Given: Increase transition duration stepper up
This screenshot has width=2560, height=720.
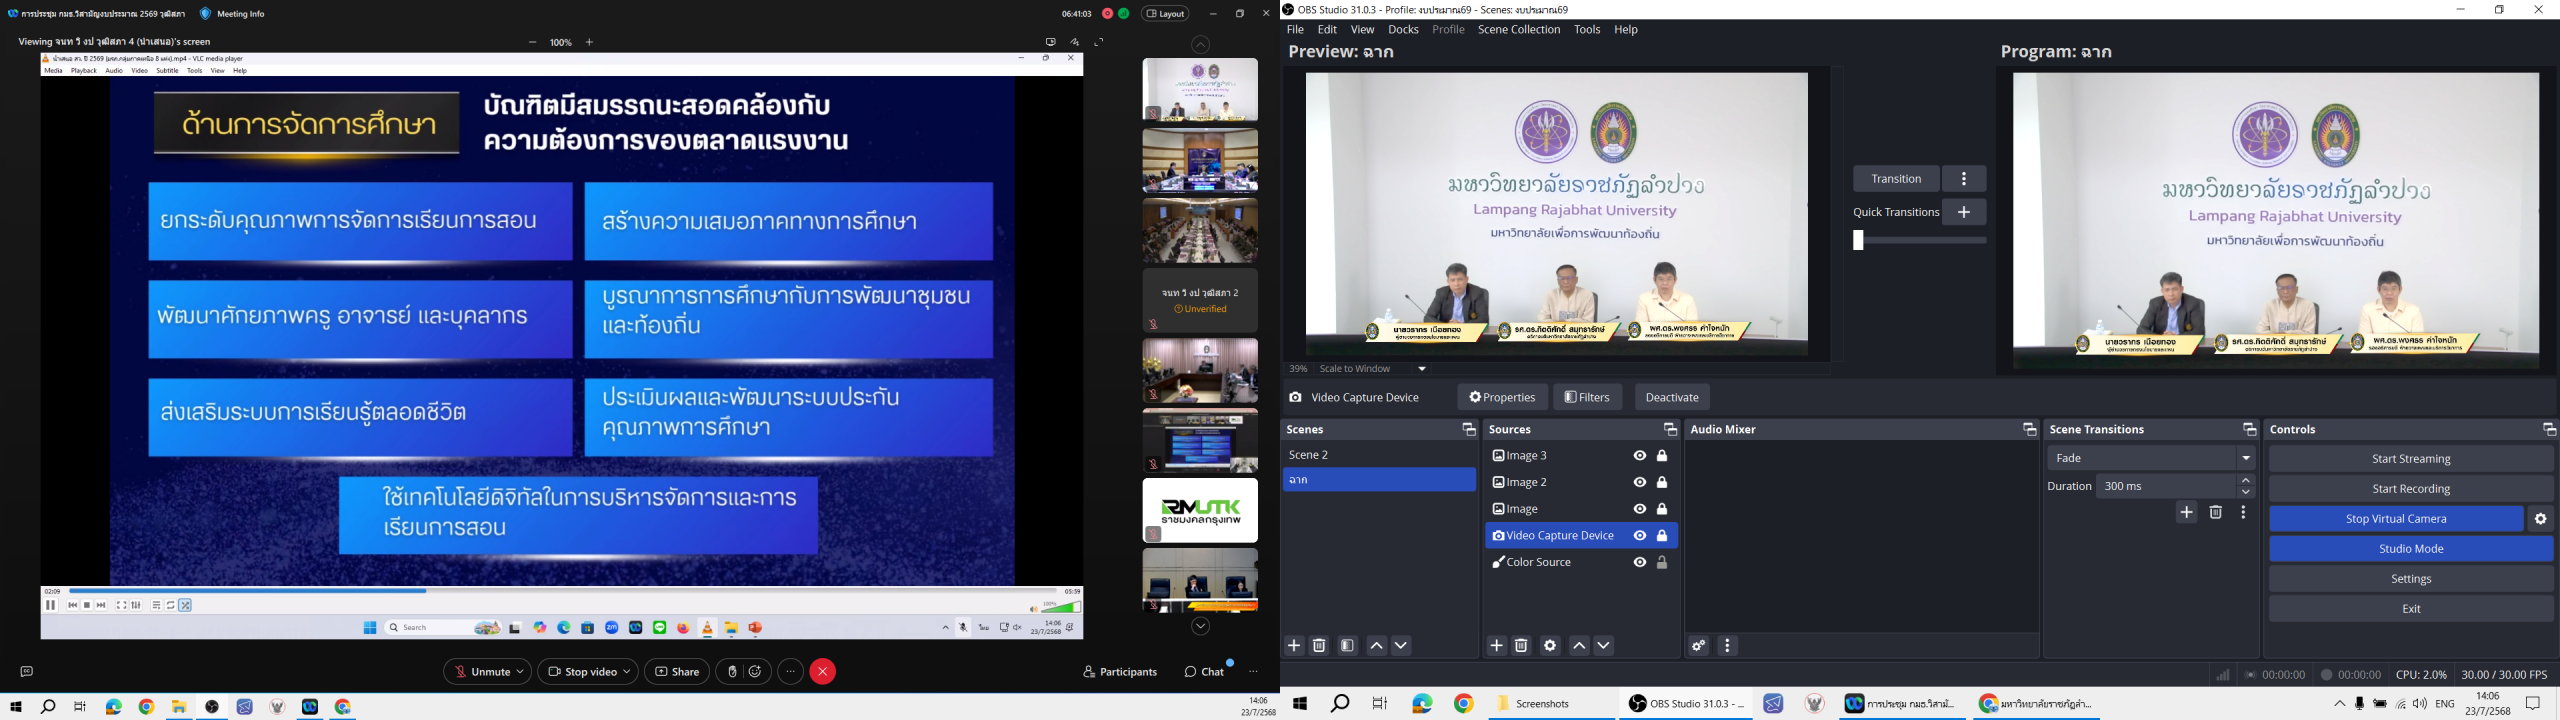Looking at the screenshot, I should (x=2247, y=481).
